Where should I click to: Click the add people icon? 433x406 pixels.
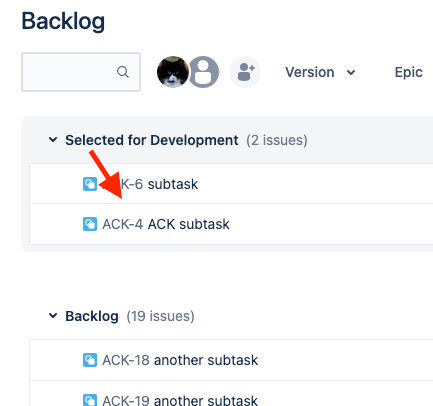pyautogui.click(x=245, y=72)
